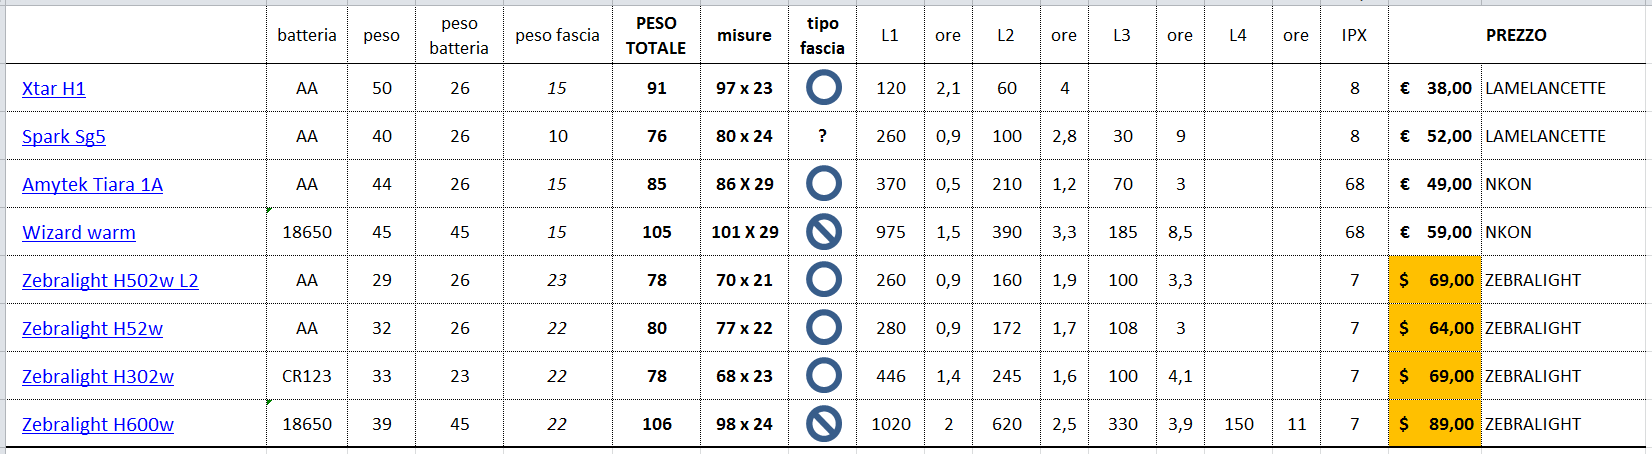The image size is (1652, 454).
Task: Open the Amytek Tiara 1A link
Action: pos(92,185)
